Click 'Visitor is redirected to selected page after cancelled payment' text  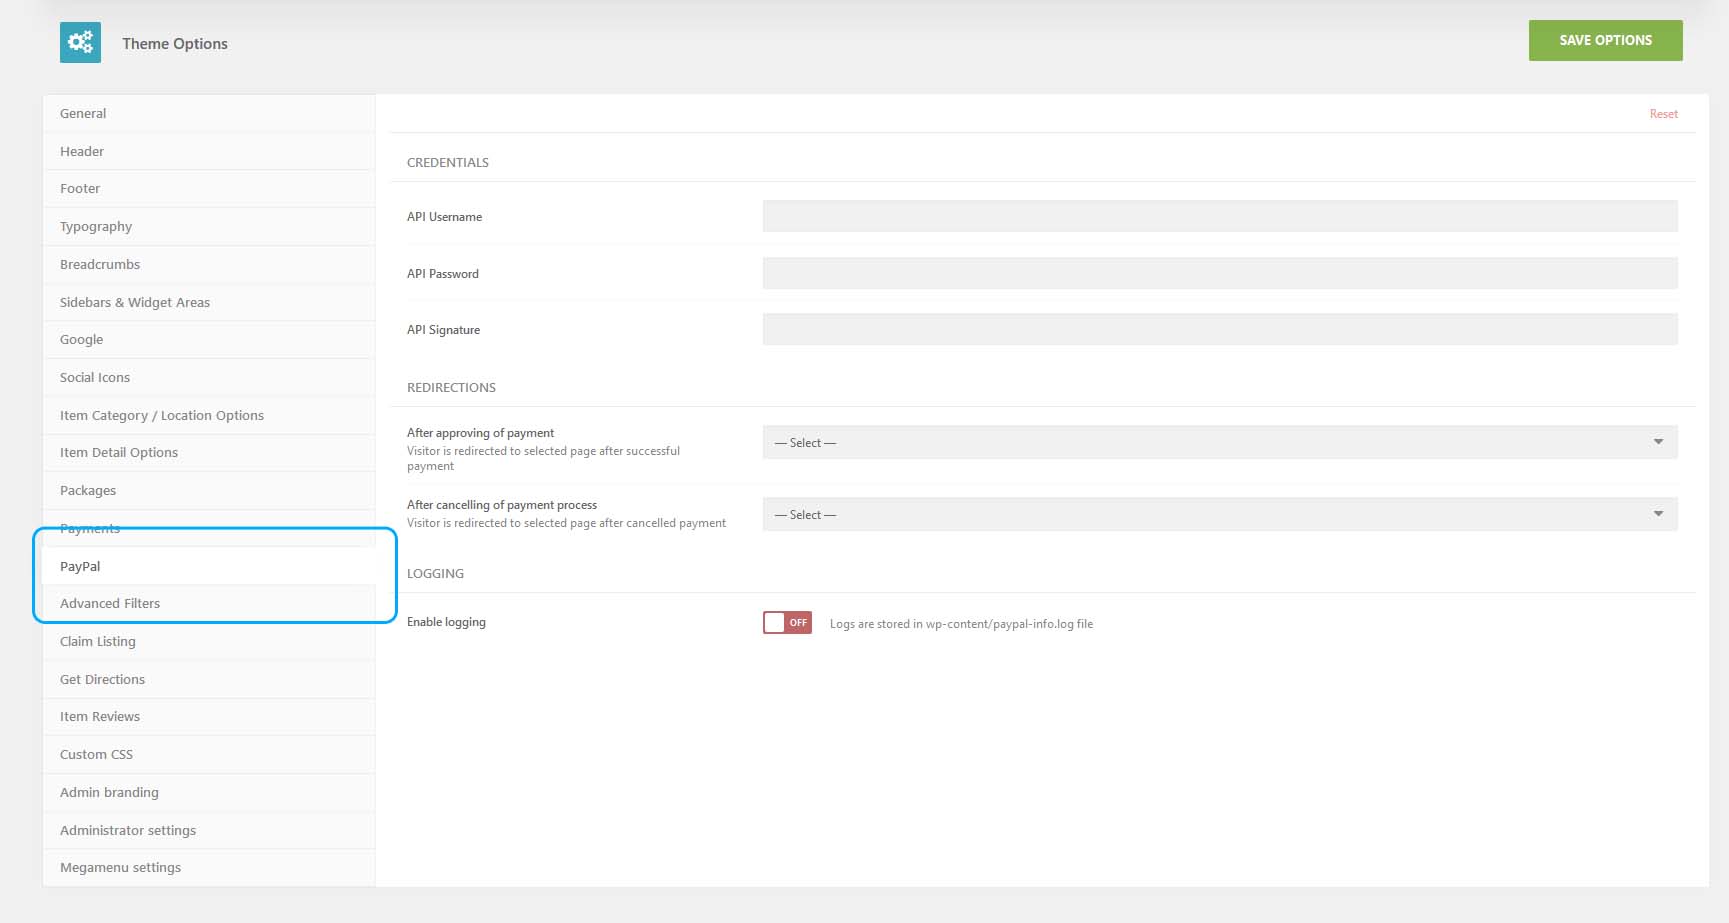pos(566,523)
